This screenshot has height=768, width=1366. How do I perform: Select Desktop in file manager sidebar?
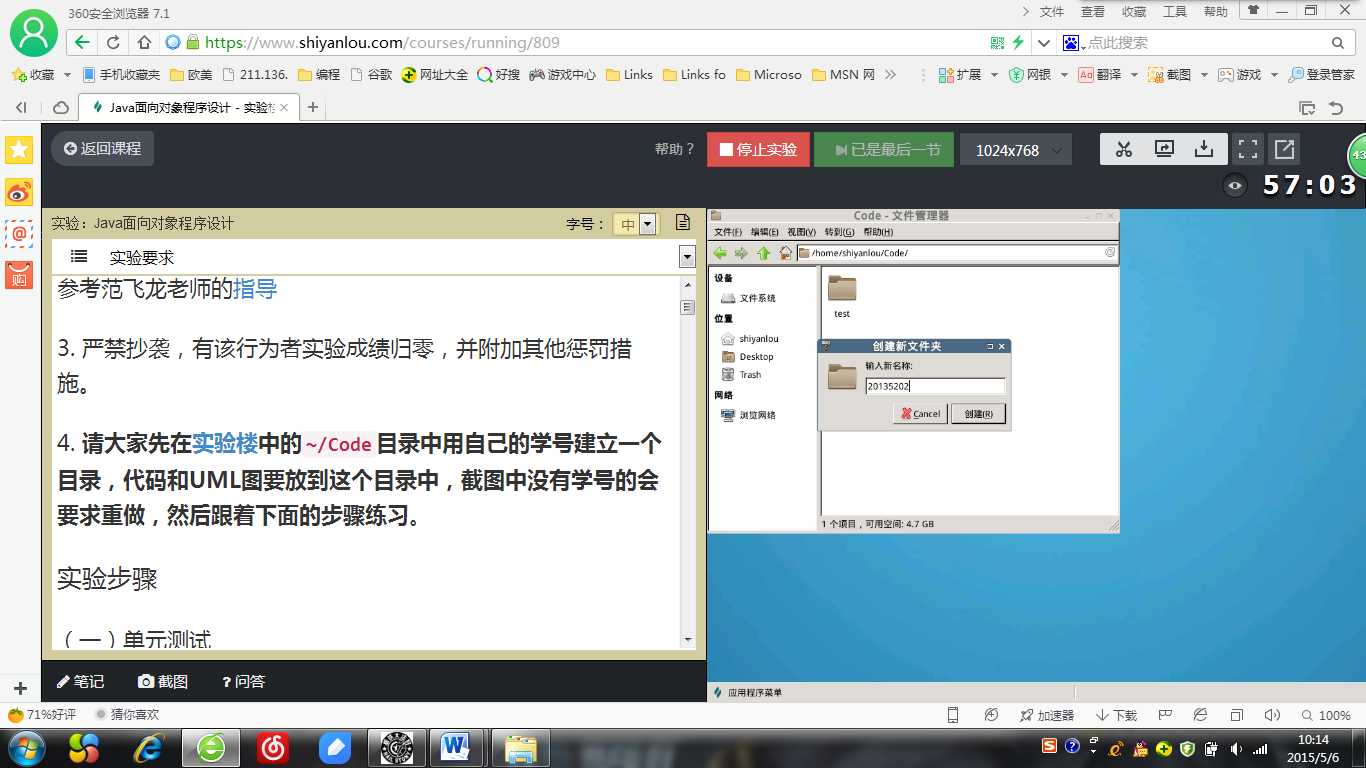click(x=747, y=357)
